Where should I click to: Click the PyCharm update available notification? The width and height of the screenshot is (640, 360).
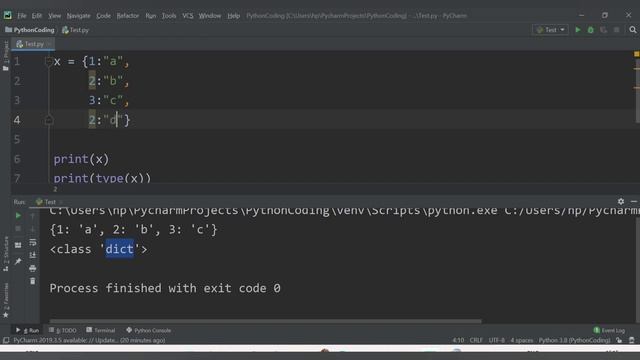[x=89, y=340]
